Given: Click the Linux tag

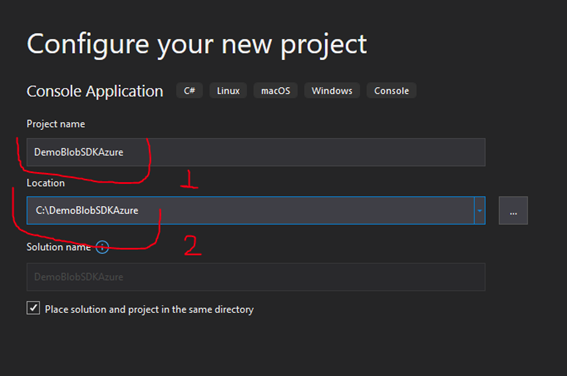Looking at the screenshot, I should (x=228, y=90).
